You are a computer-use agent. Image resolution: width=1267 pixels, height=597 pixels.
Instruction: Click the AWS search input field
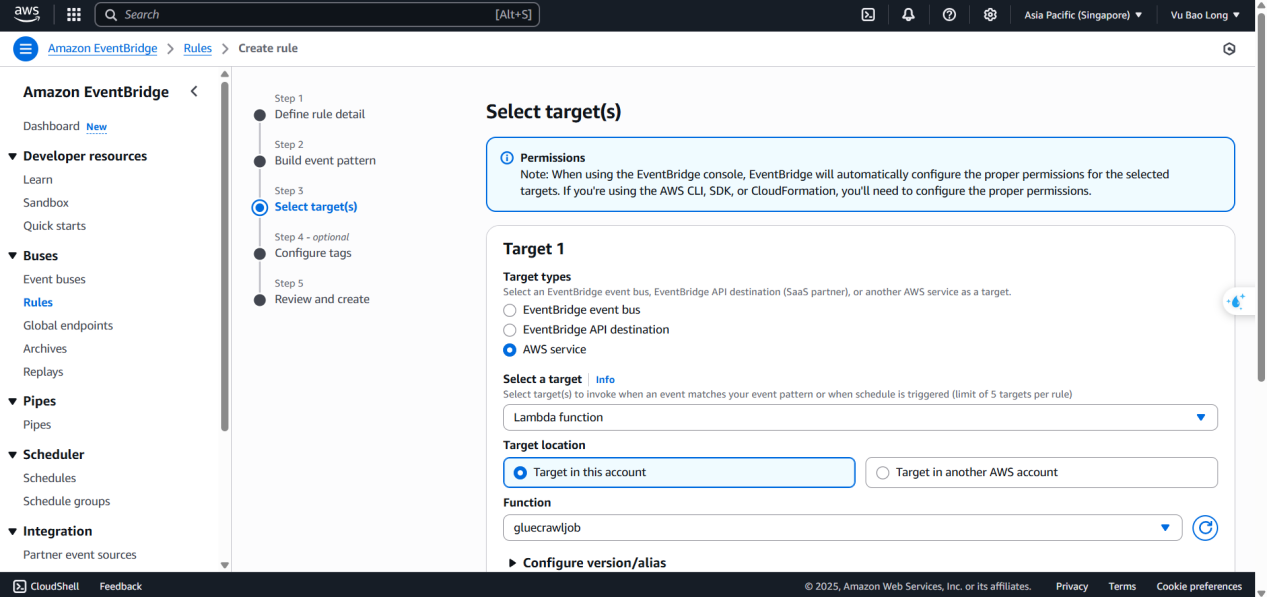tap(317, 15)
